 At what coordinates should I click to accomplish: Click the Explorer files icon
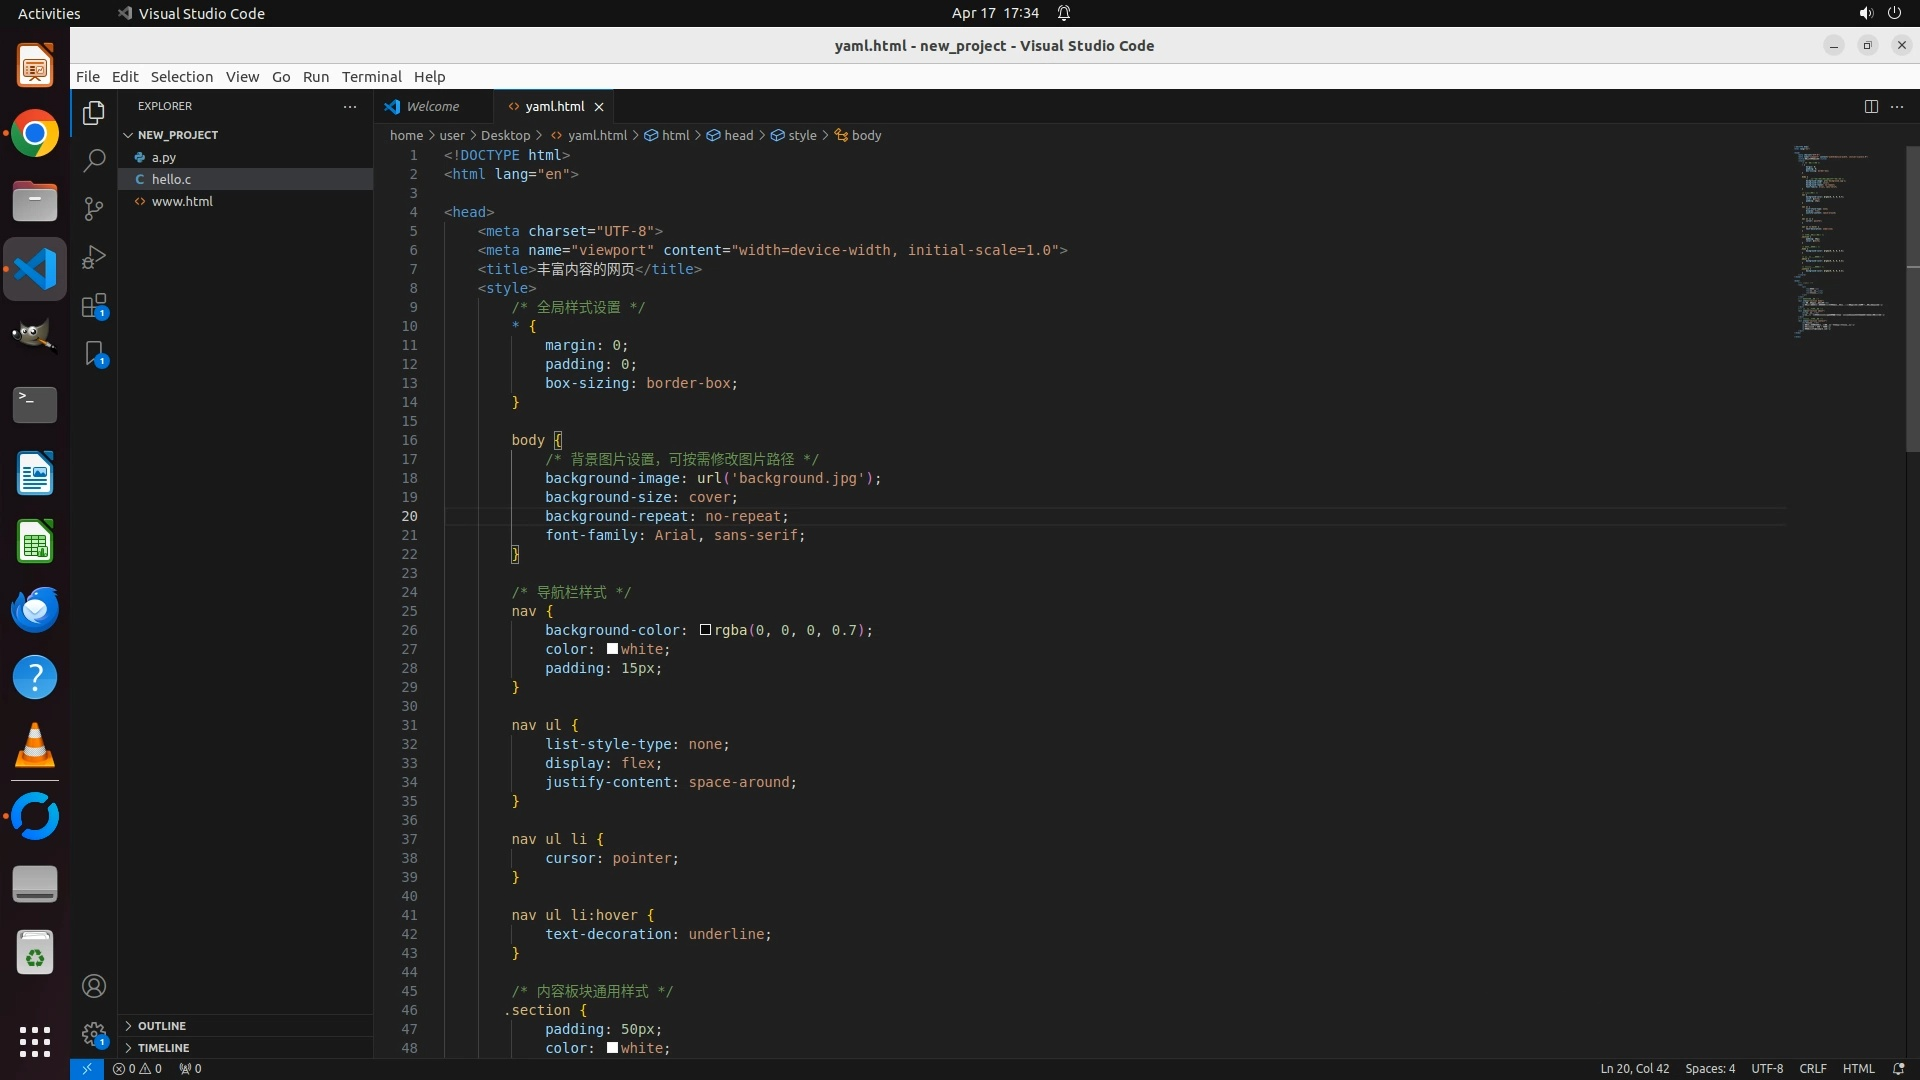pos(94,113)
